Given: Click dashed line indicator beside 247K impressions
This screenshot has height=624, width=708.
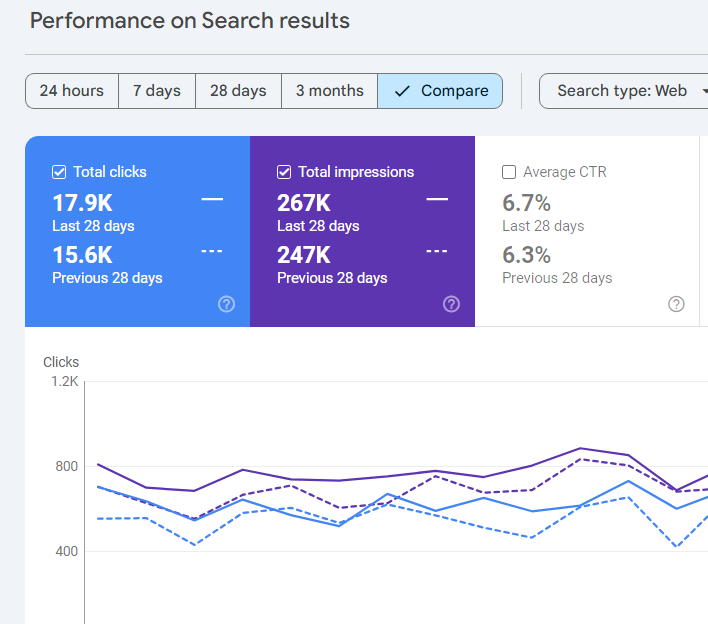Looking at the screenshot, I should pyautogui.click(x=437, y=251).
